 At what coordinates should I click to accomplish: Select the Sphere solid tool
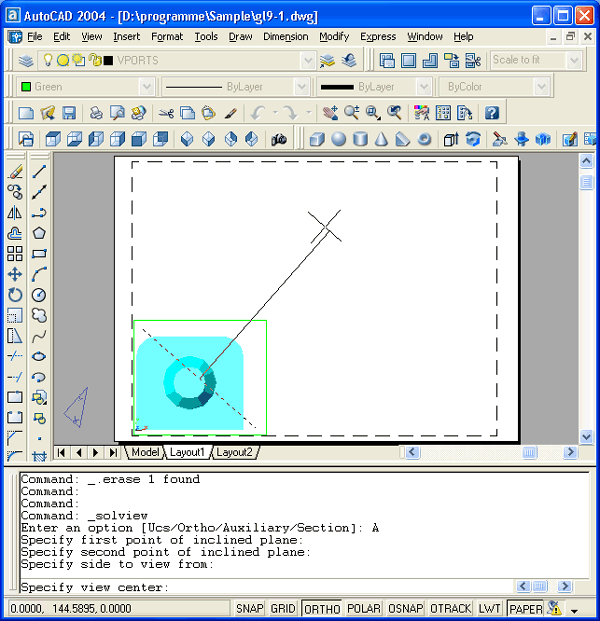(x=339, y=139)
